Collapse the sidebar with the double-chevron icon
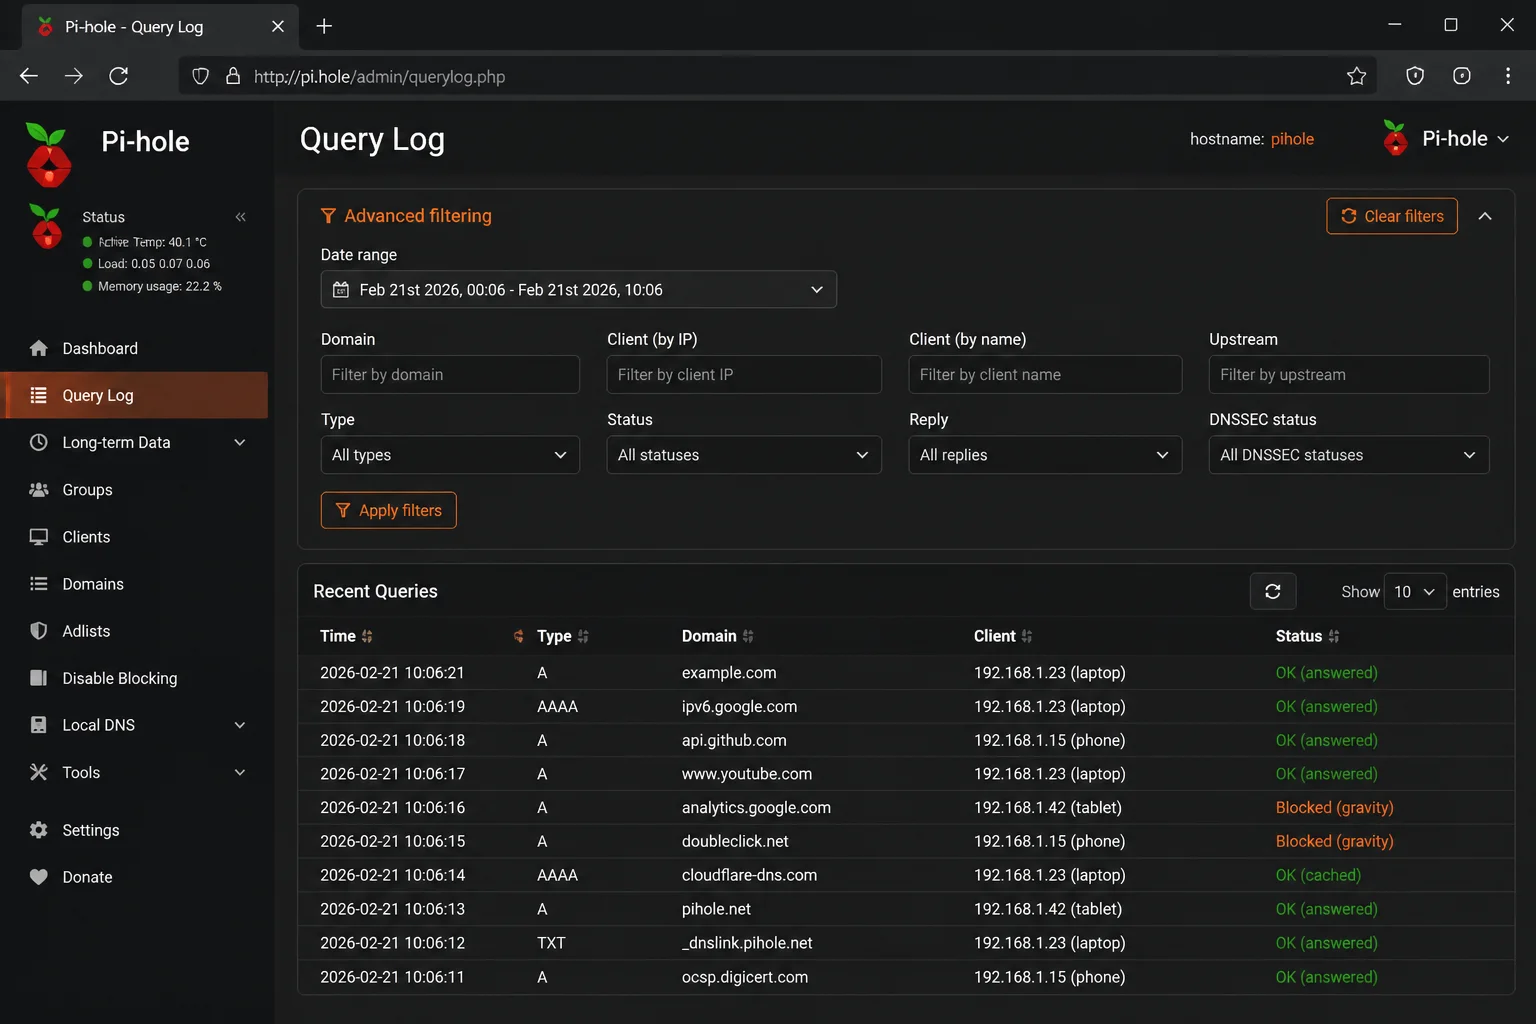 pos(240,217)
